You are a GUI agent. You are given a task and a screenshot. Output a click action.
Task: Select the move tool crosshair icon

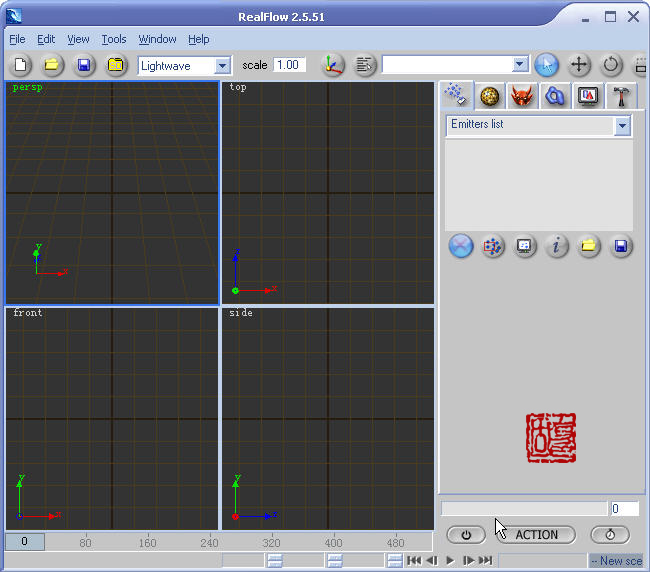(579, 65)
